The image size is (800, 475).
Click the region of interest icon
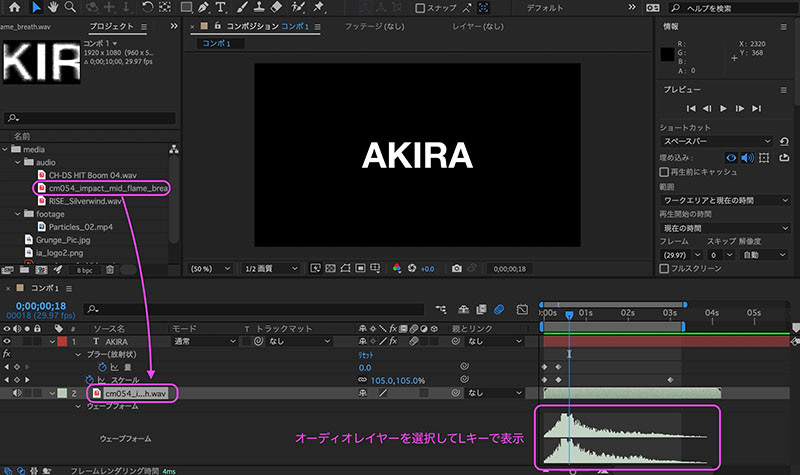click(x=361, y=268)
